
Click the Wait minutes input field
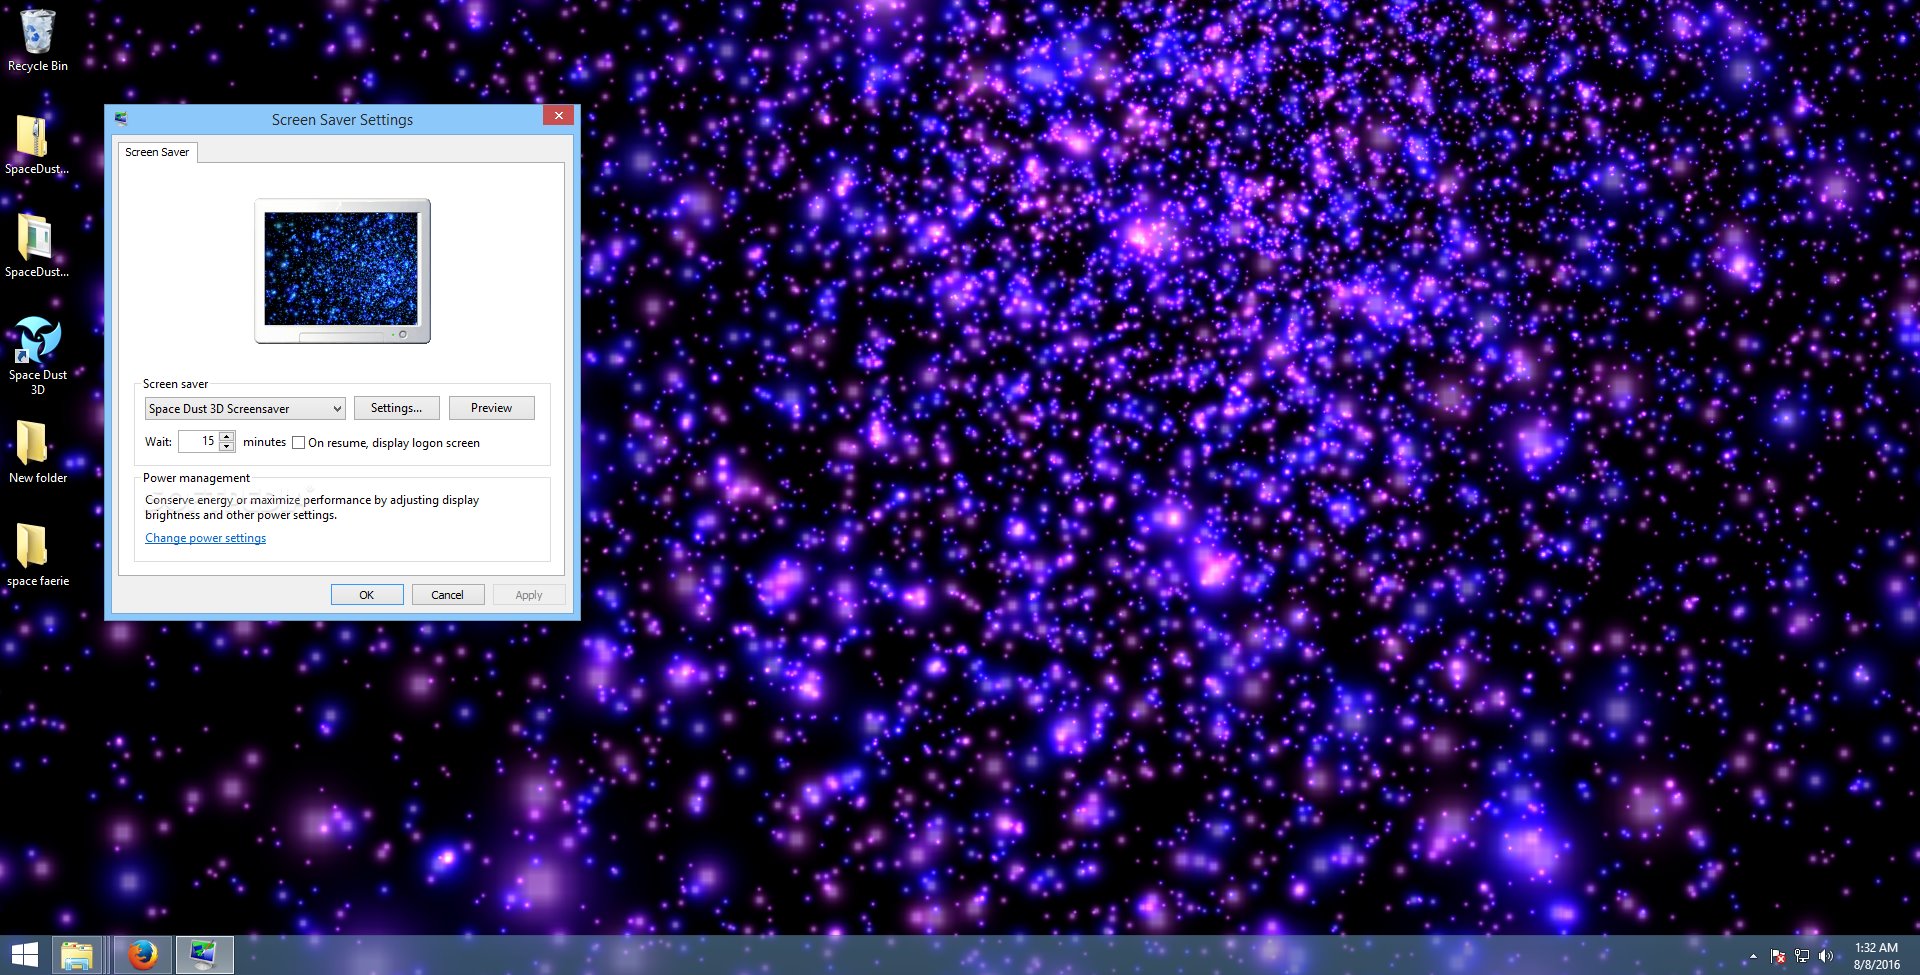[199, 441]
